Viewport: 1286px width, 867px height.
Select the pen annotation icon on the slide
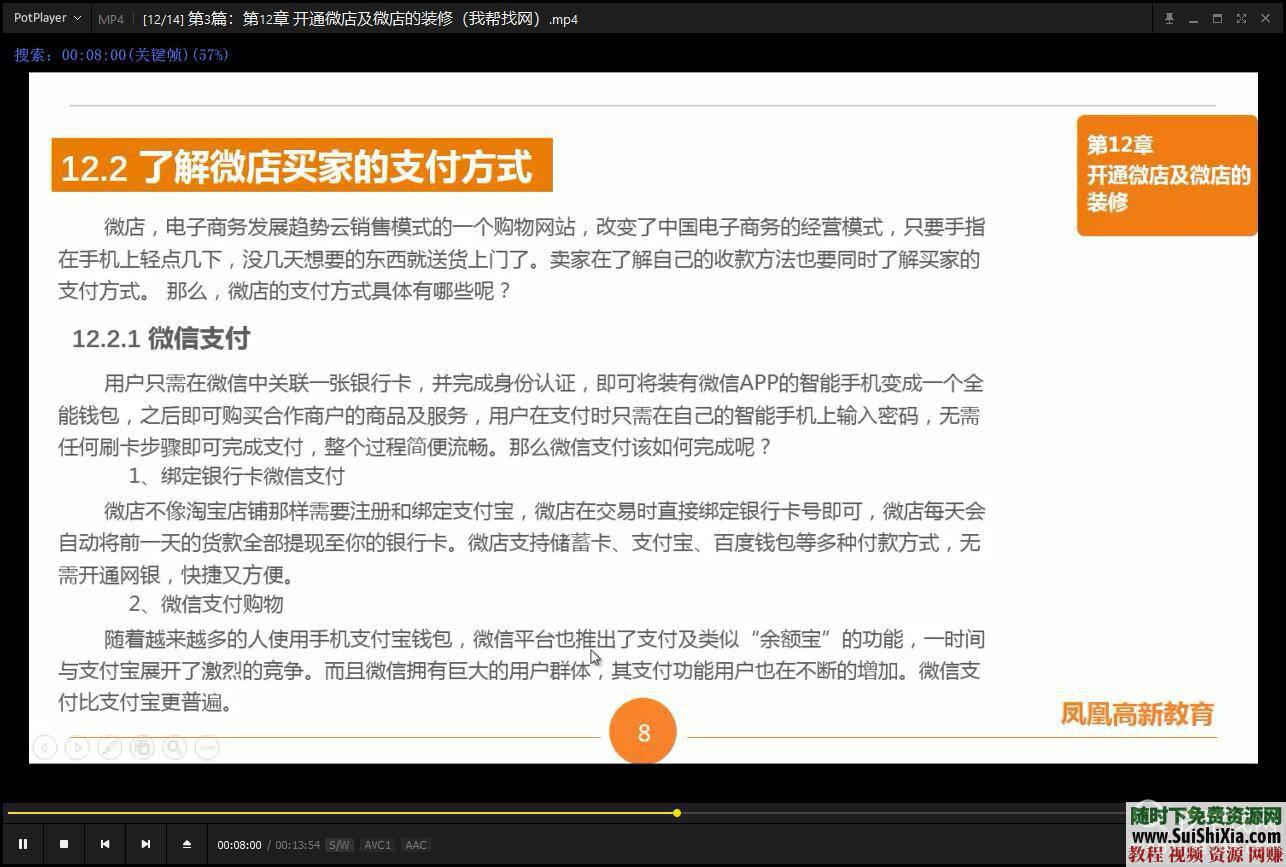110,747
